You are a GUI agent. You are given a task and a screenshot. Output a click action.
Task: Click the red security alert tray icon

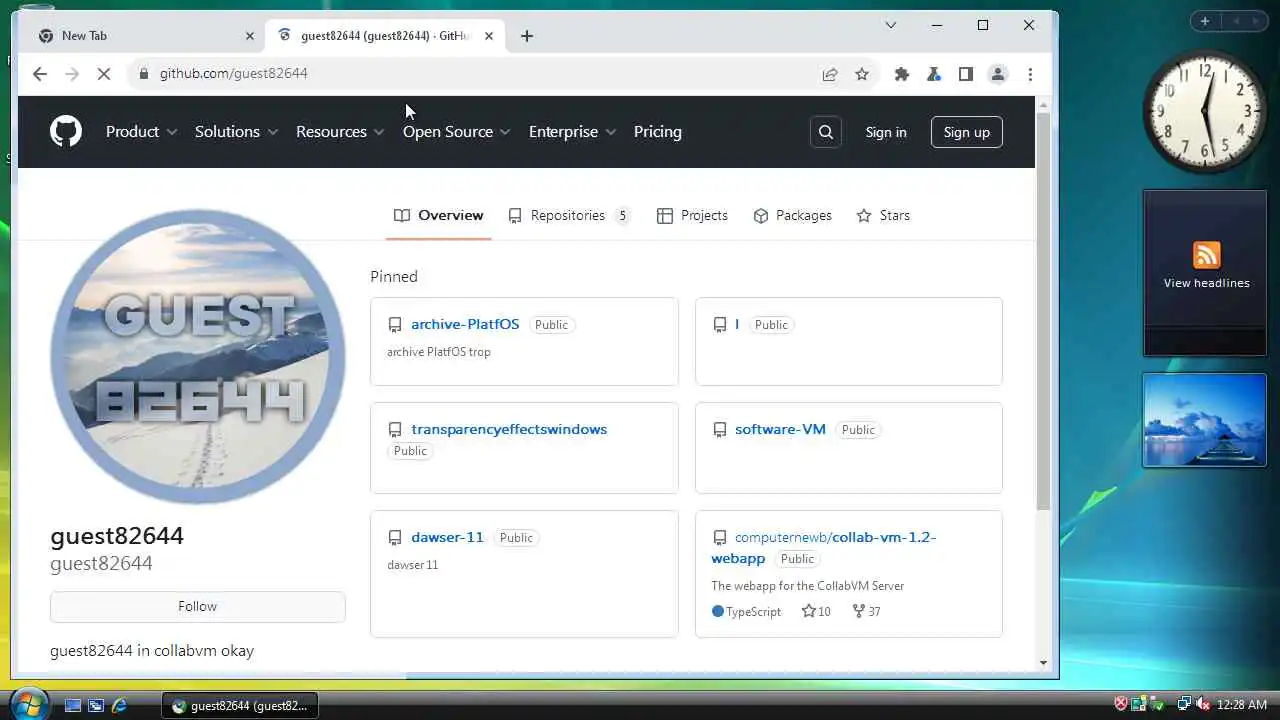point(1121,705)
